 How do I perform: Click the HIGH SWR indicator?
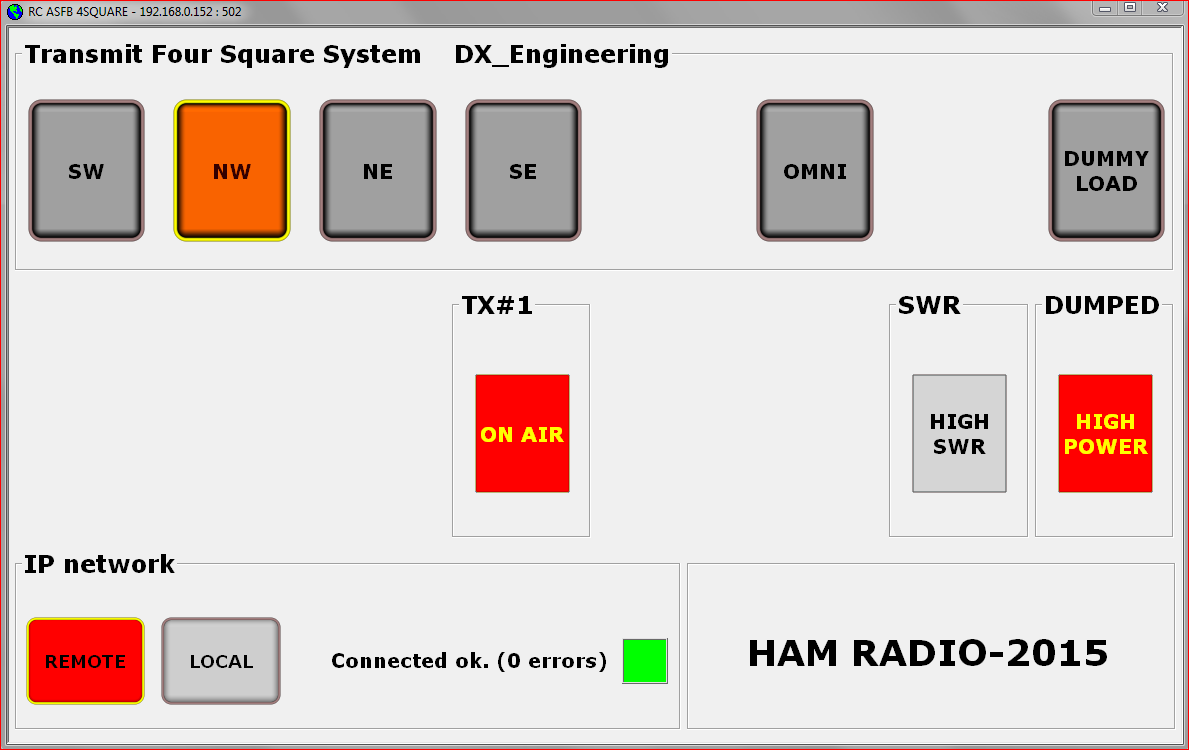959,434
